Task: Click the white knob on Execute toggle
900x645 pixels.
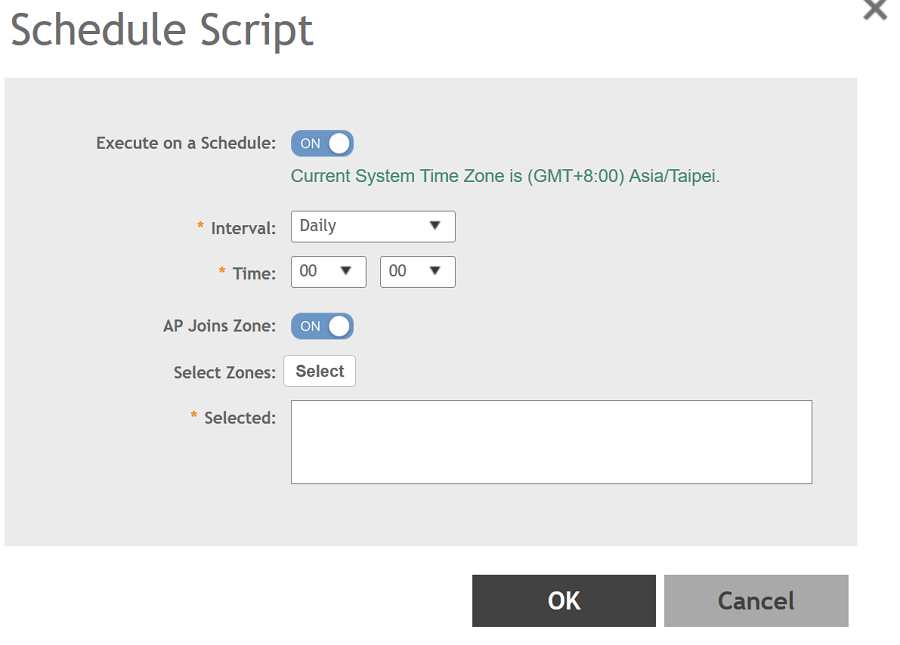Action: (x=340, y=143)
